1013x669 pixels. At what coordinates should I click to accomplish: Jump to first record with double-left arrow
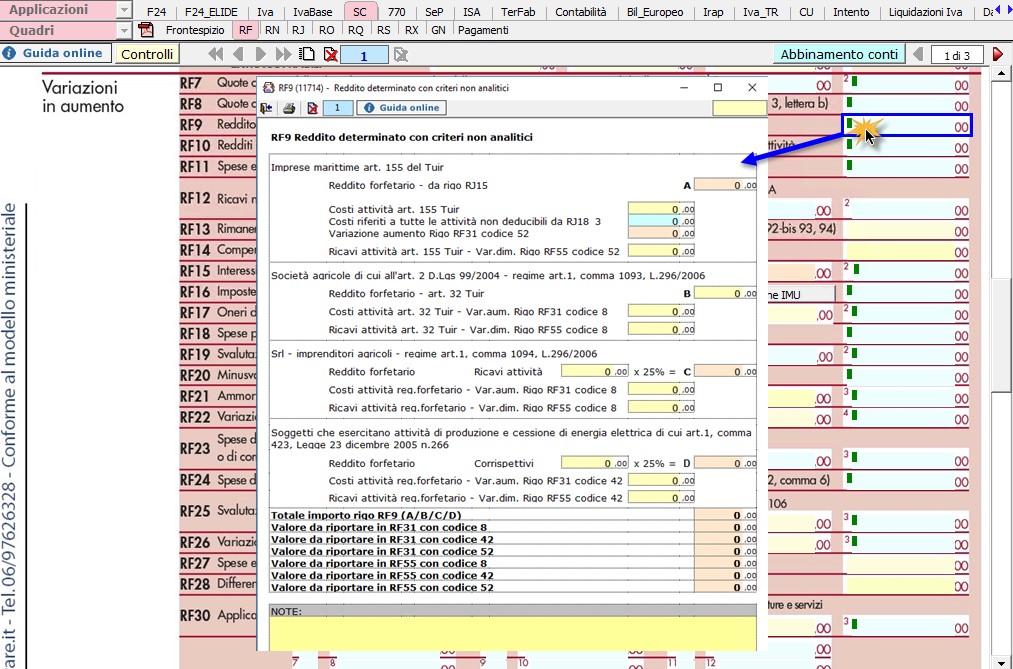(x=216, y=54)
